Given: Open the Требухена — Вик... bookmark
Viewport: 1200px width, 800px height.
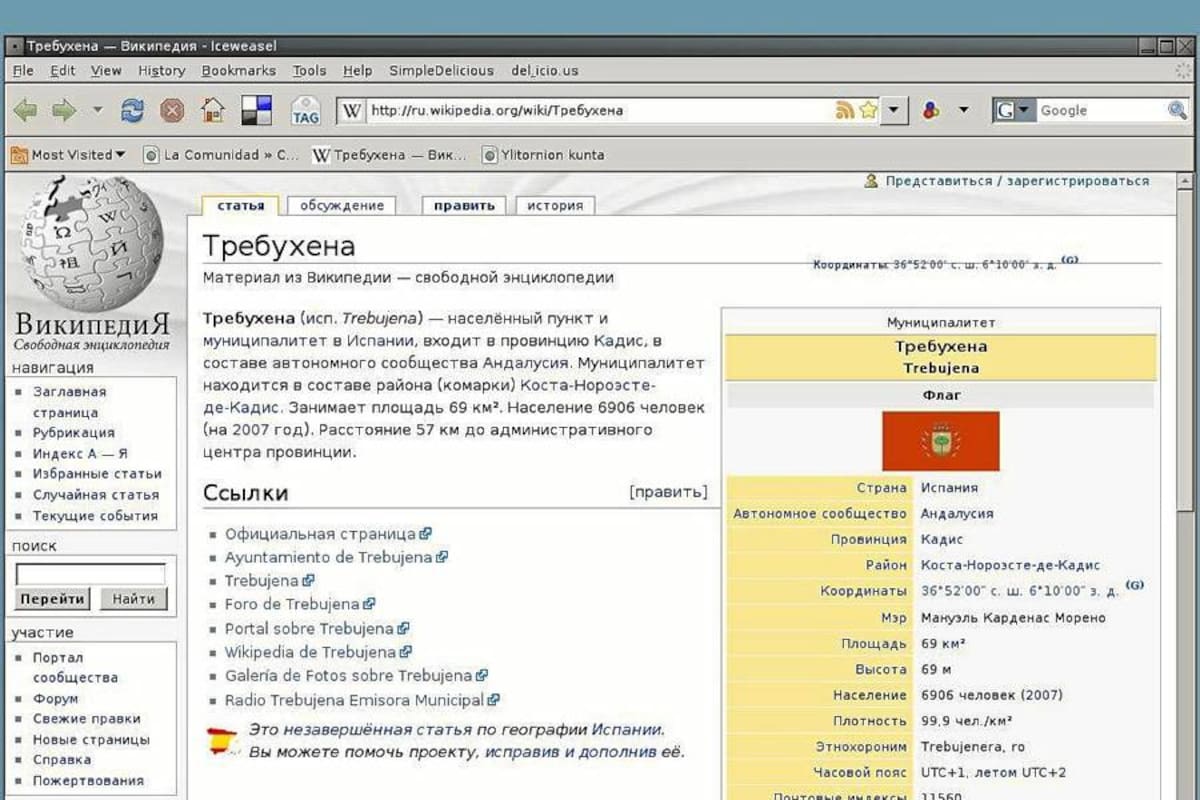Looking at the screenshot, I should tap(390, 155).
